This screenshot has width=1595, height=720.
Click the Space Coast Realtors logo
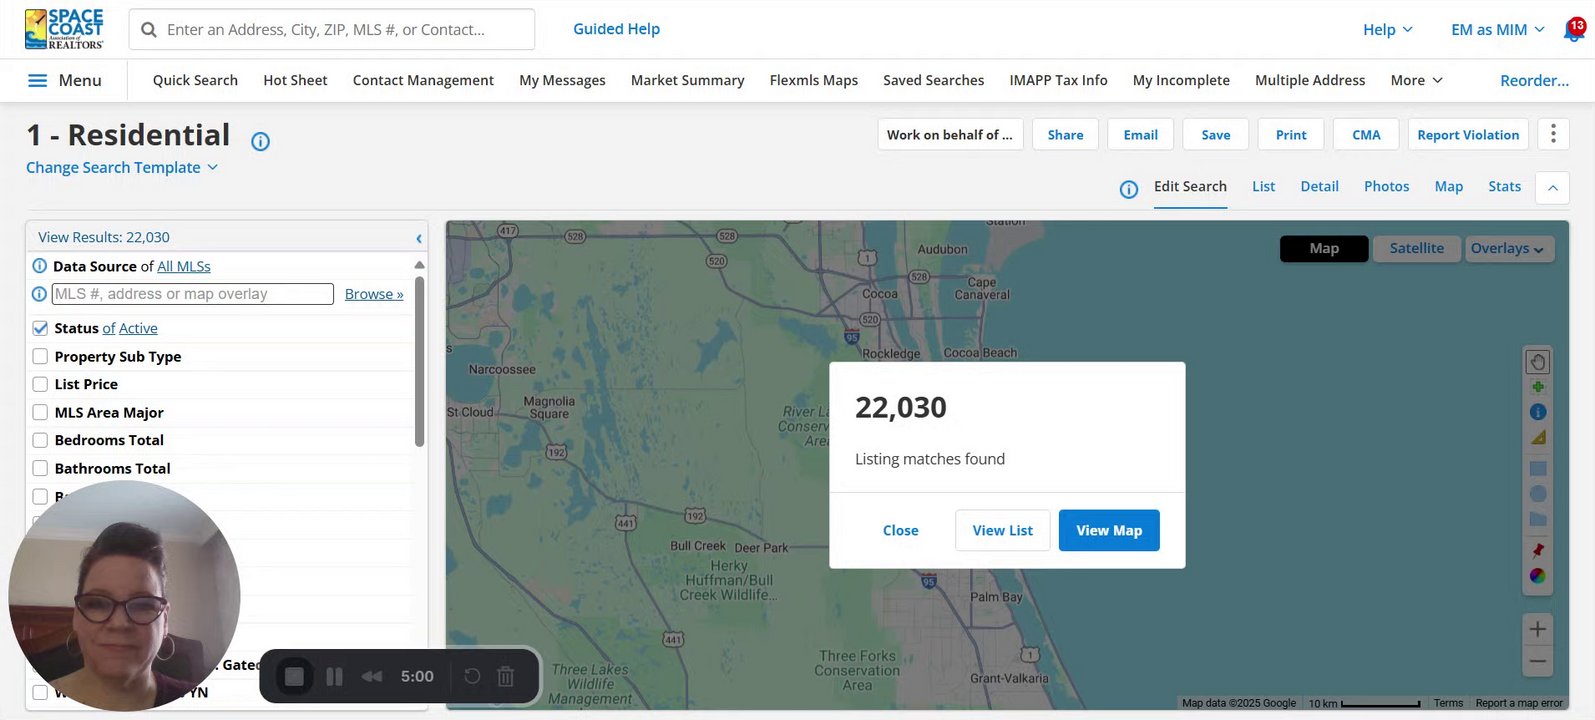pyautogui.click(x=64, y=29)
